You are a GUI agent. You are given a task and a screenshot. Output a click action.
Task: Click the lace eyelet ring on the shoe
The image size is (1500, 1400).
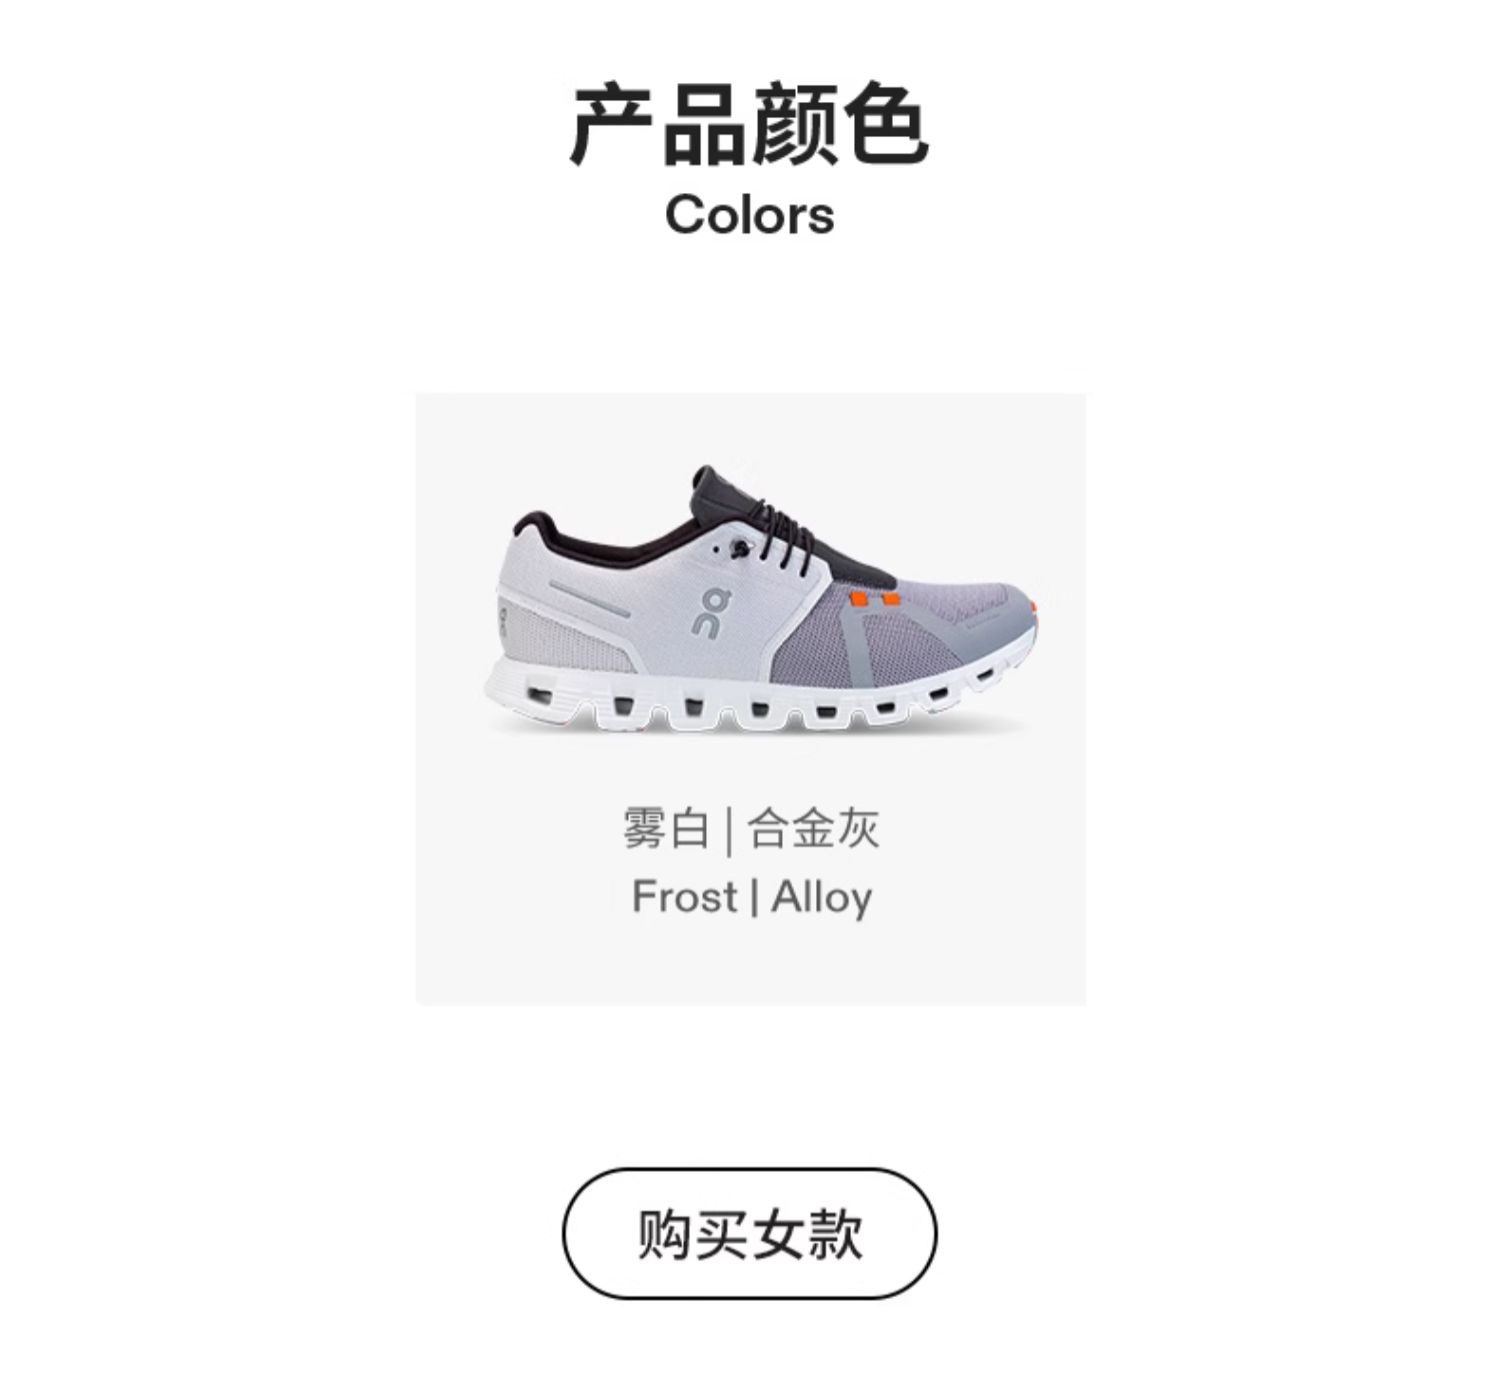(x=738, y=549)
